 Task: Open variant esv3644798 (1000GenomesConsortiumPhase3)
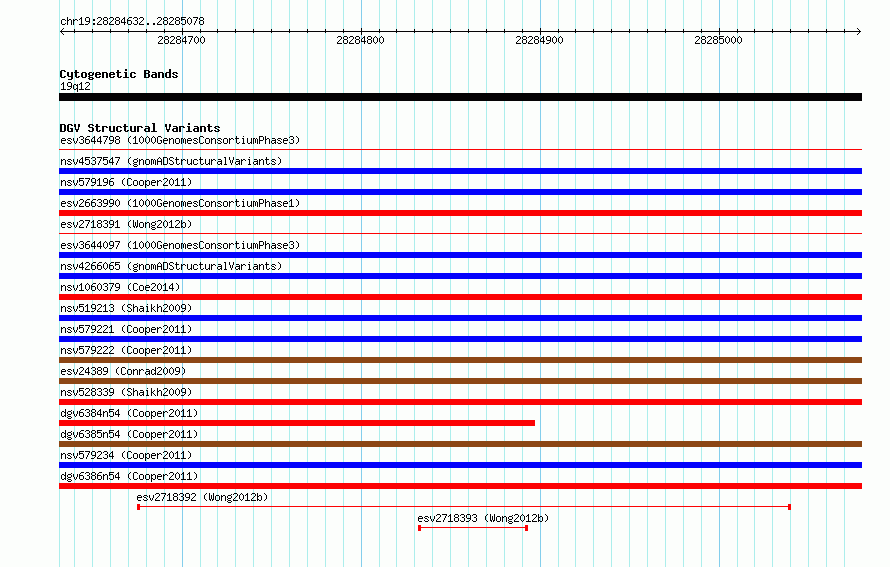point(180,140)
